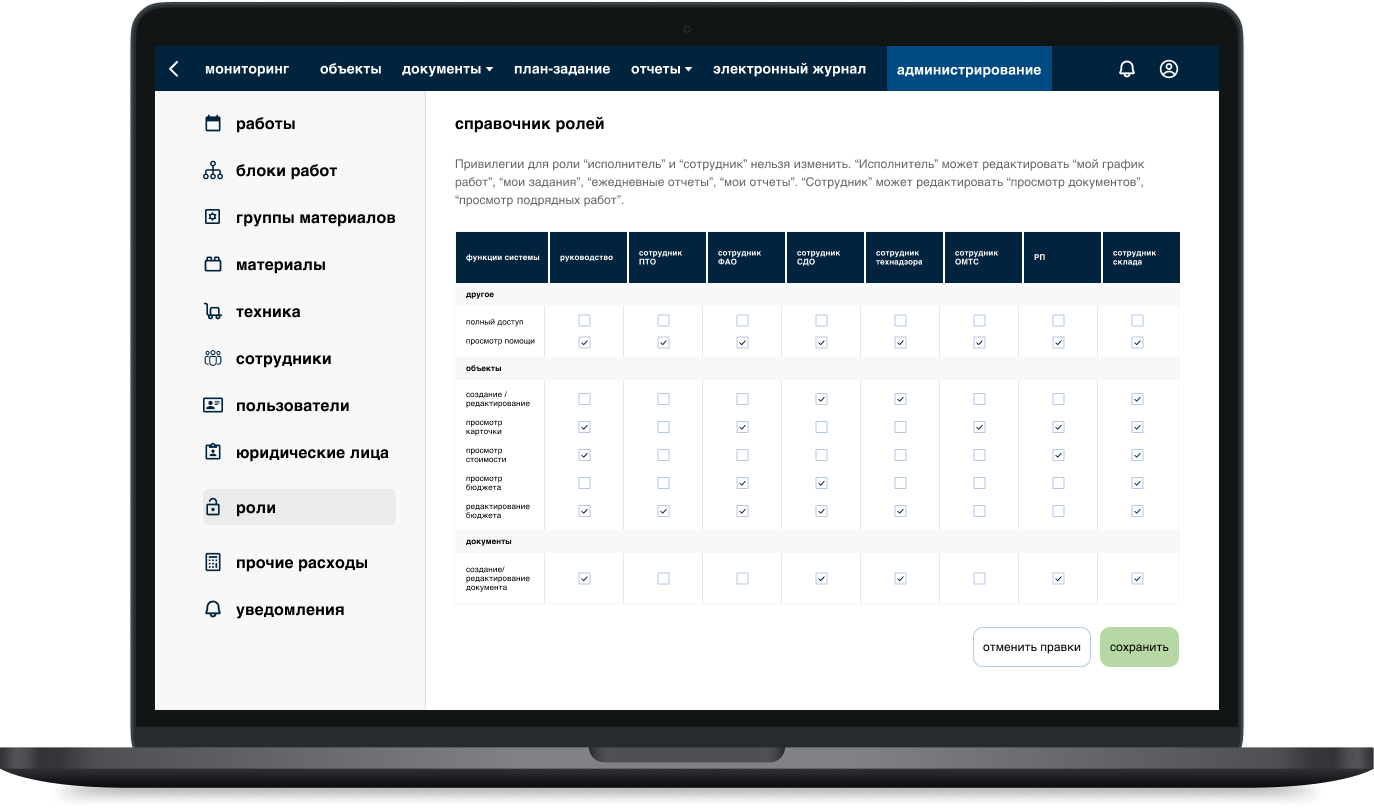Click the calendar icon beside работы

point(212,124)
